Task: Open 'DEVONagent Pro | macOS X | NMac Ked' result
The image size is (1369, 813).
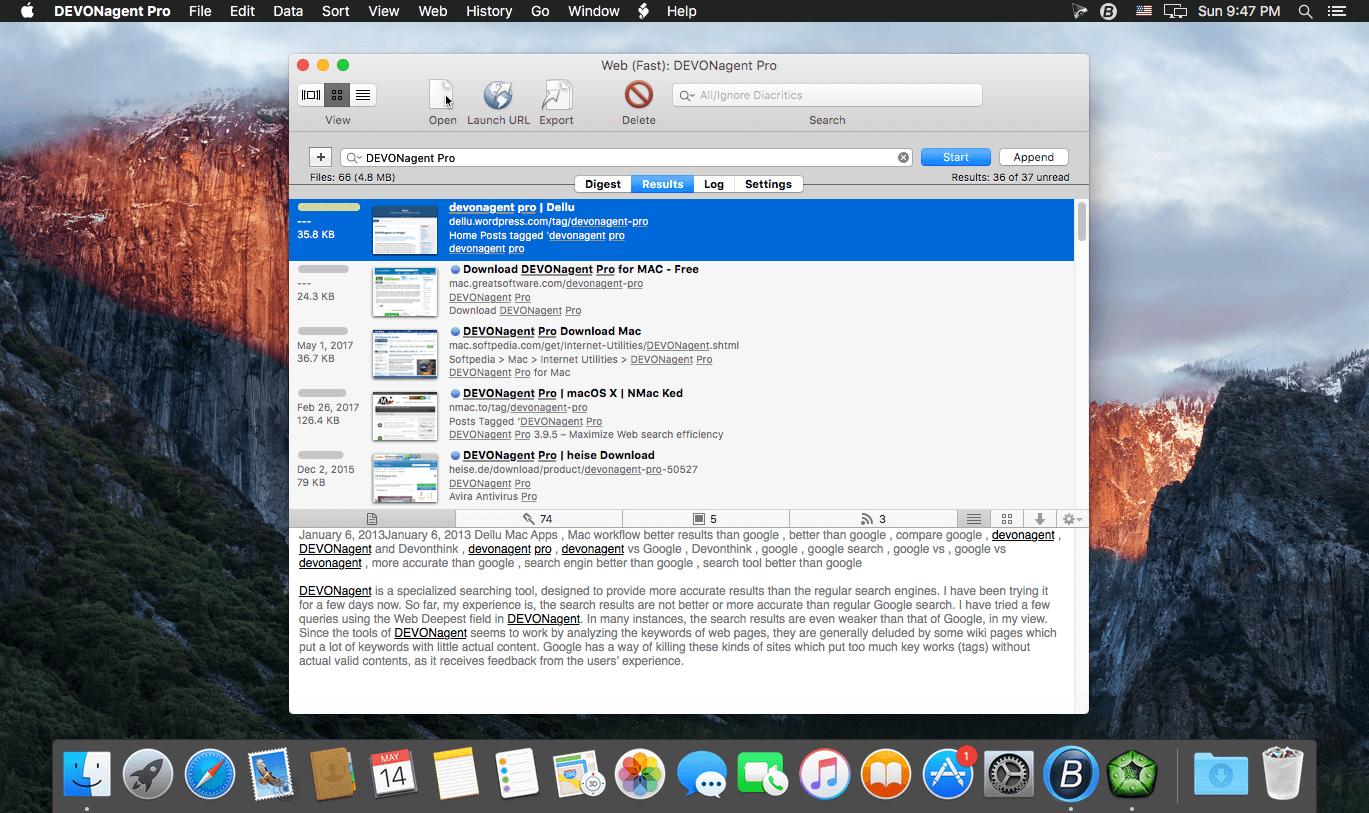Action: tap(681, 416)
